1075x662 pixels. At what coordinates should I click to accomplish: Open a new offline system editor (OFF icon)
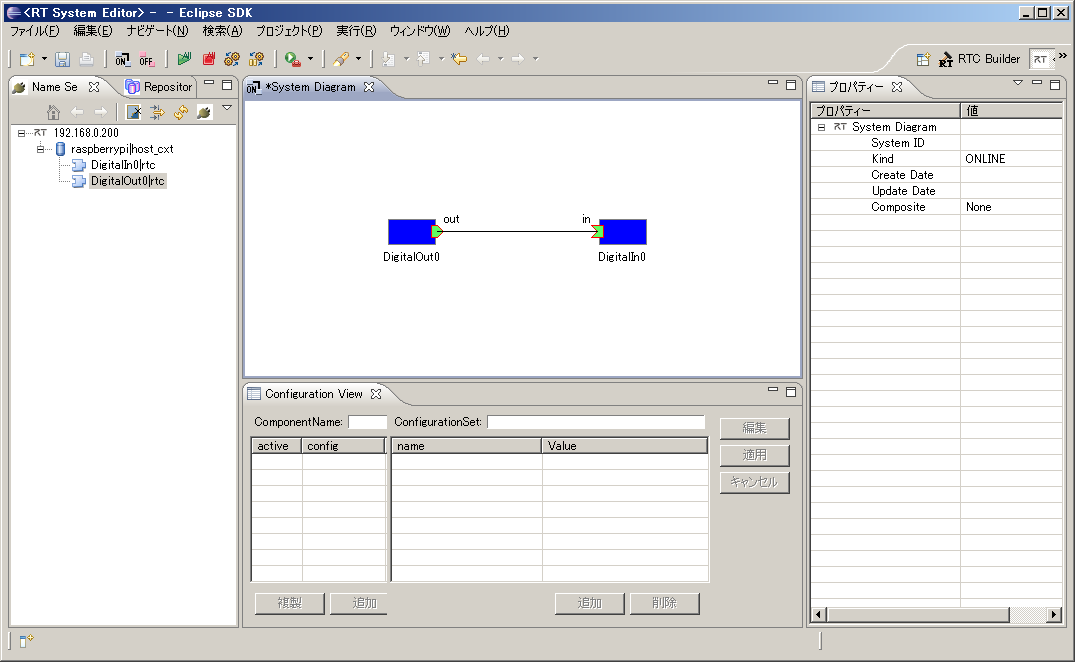146,60
